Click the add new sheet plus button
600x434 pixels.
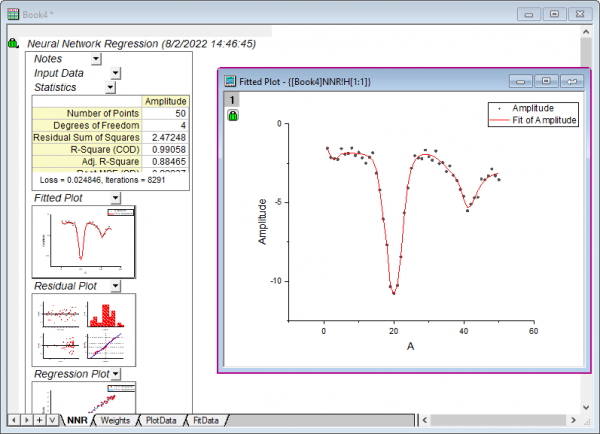[x=39, y=420]
